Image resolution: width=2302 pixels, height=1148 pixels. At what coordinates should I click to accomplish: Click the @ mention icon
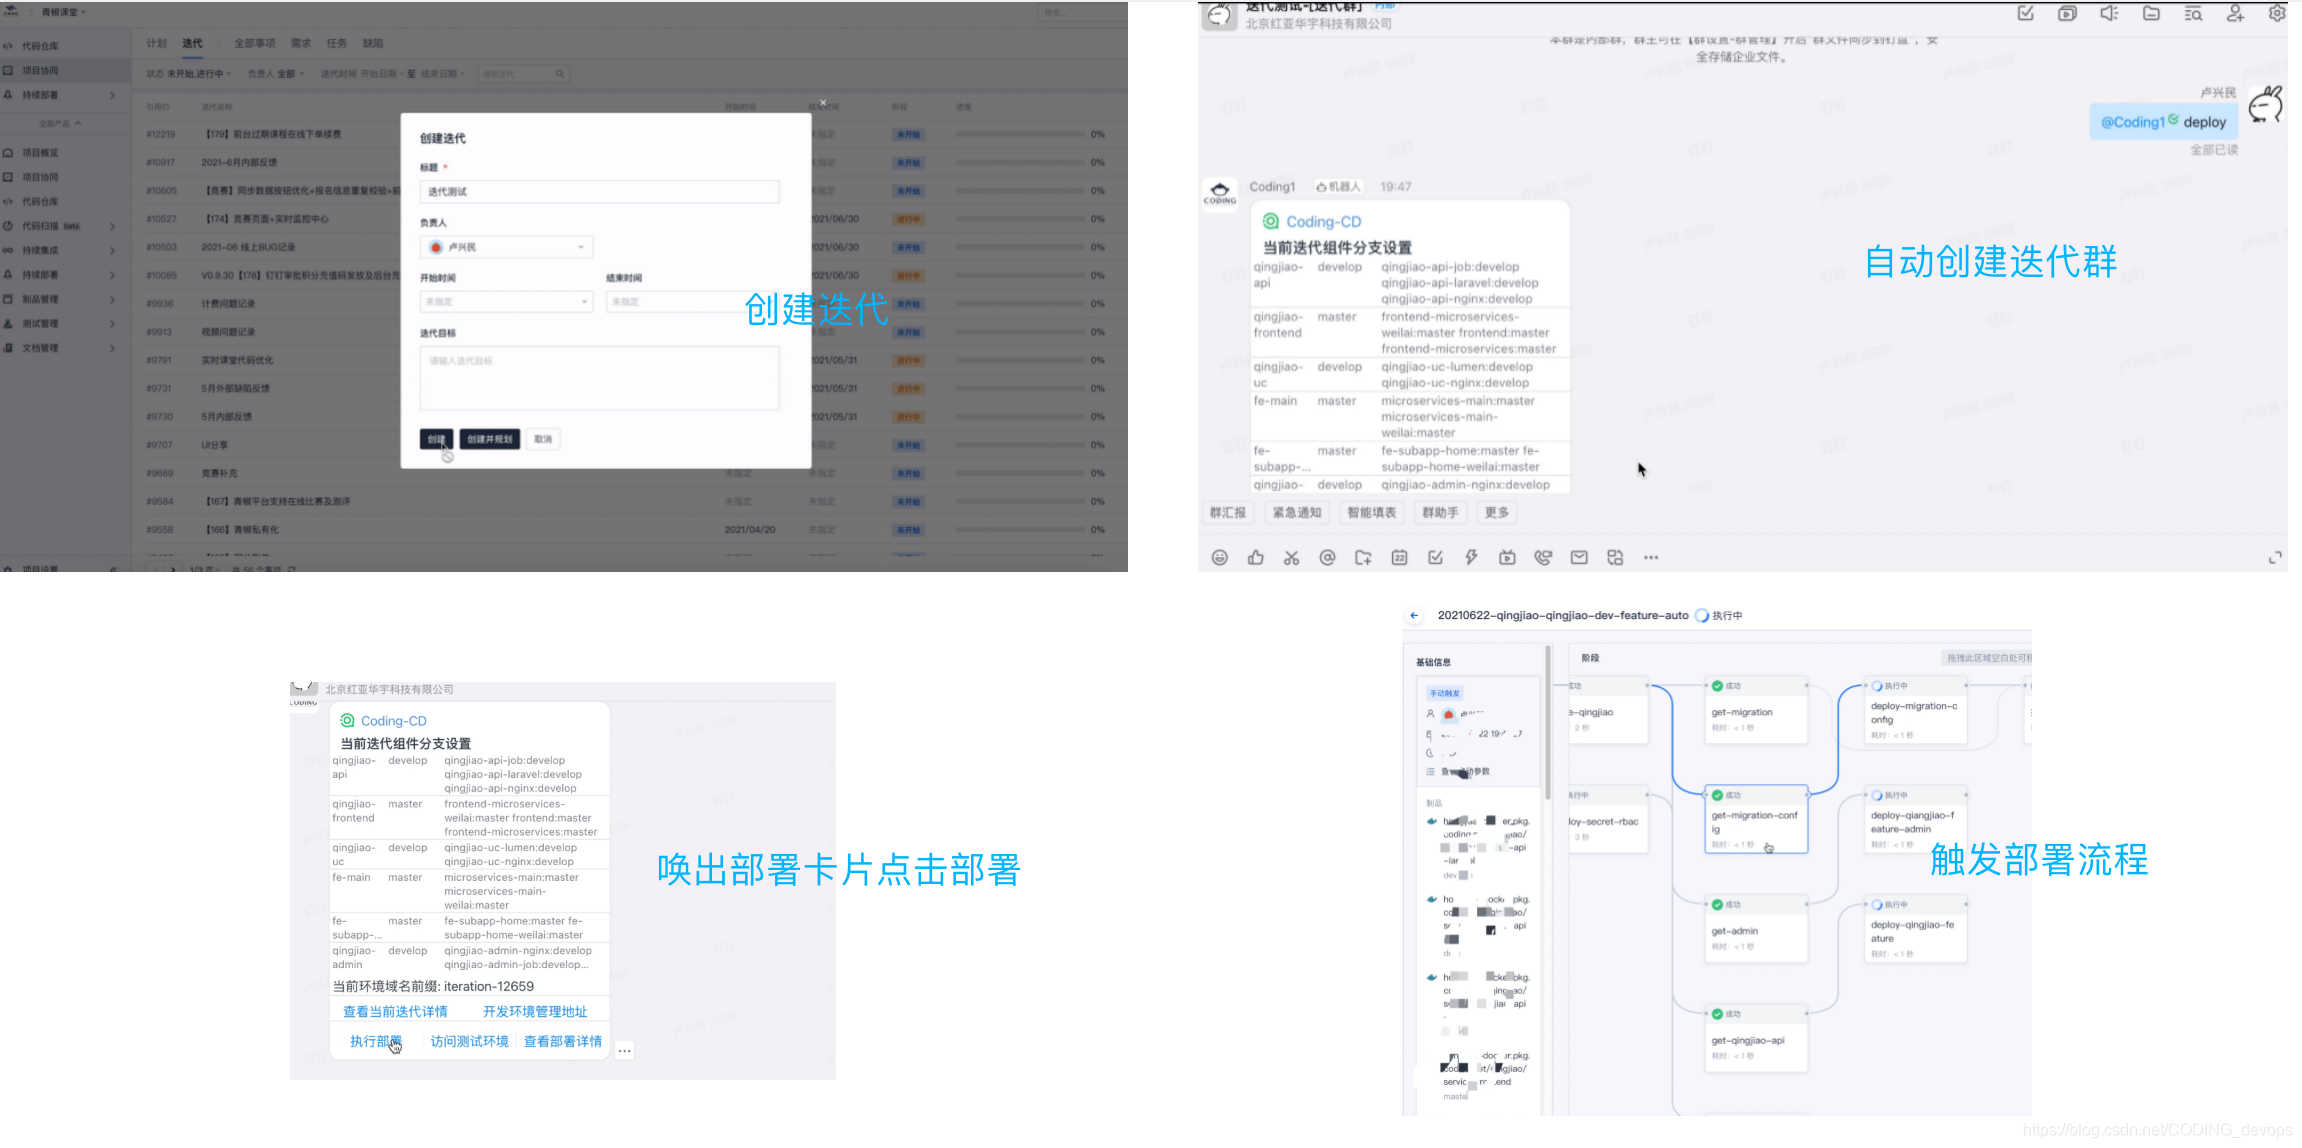pyautogui.click(x=1327, y=558)
